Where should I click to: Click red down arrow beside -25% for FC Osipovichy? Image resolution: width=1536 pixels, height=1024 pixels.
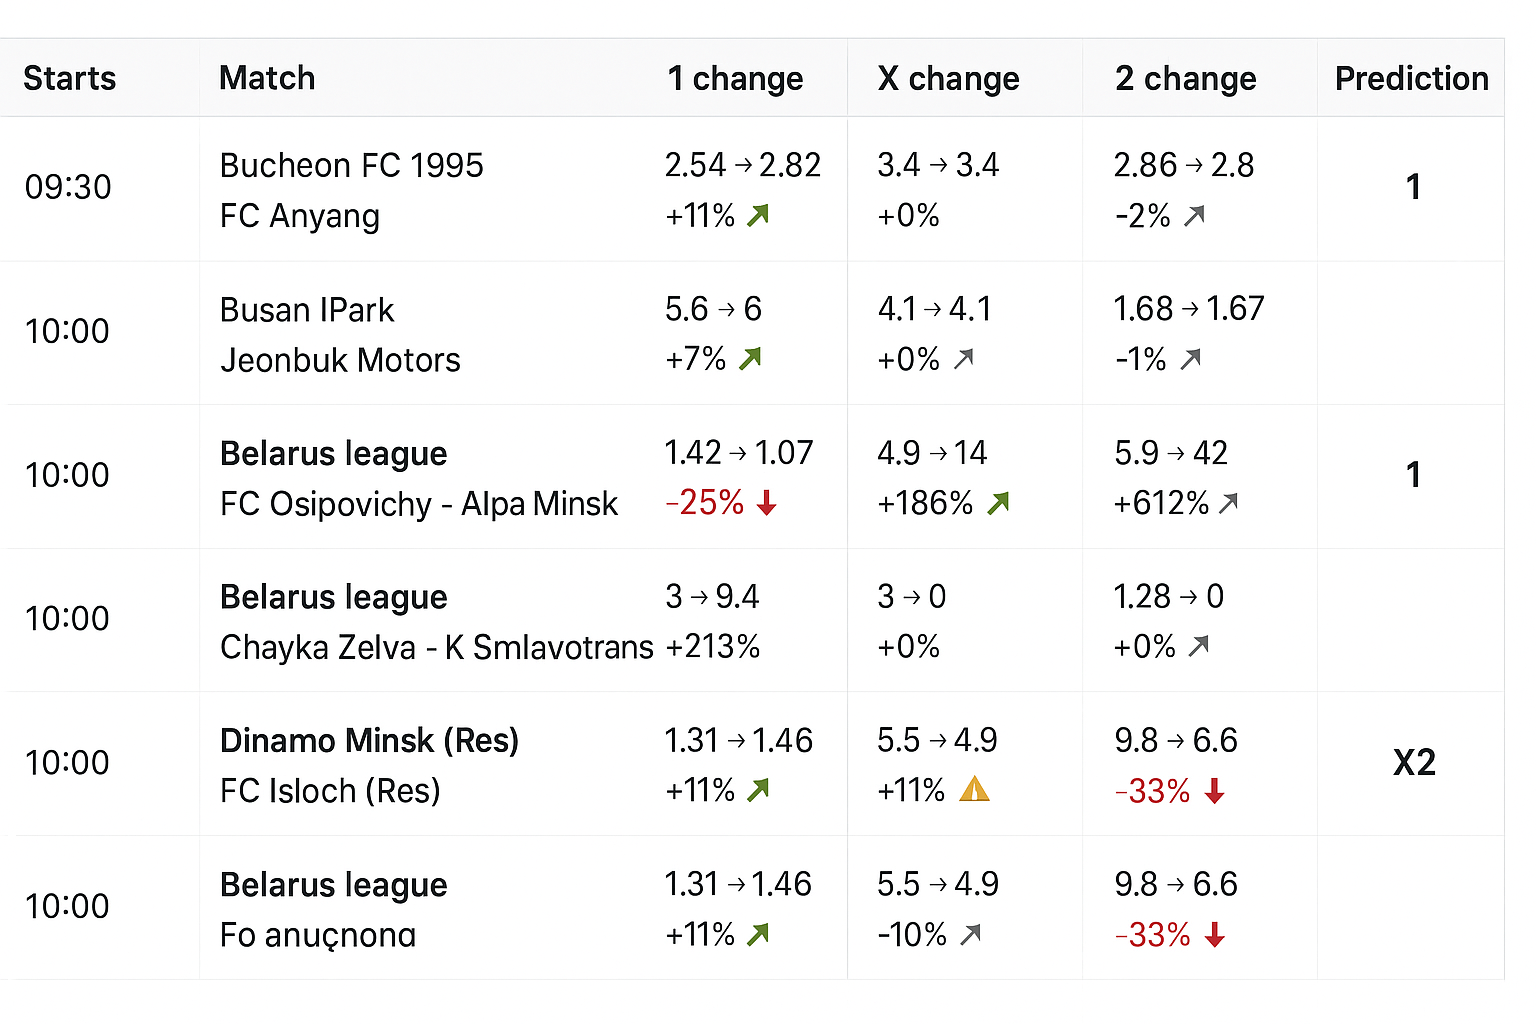[767, 503]
